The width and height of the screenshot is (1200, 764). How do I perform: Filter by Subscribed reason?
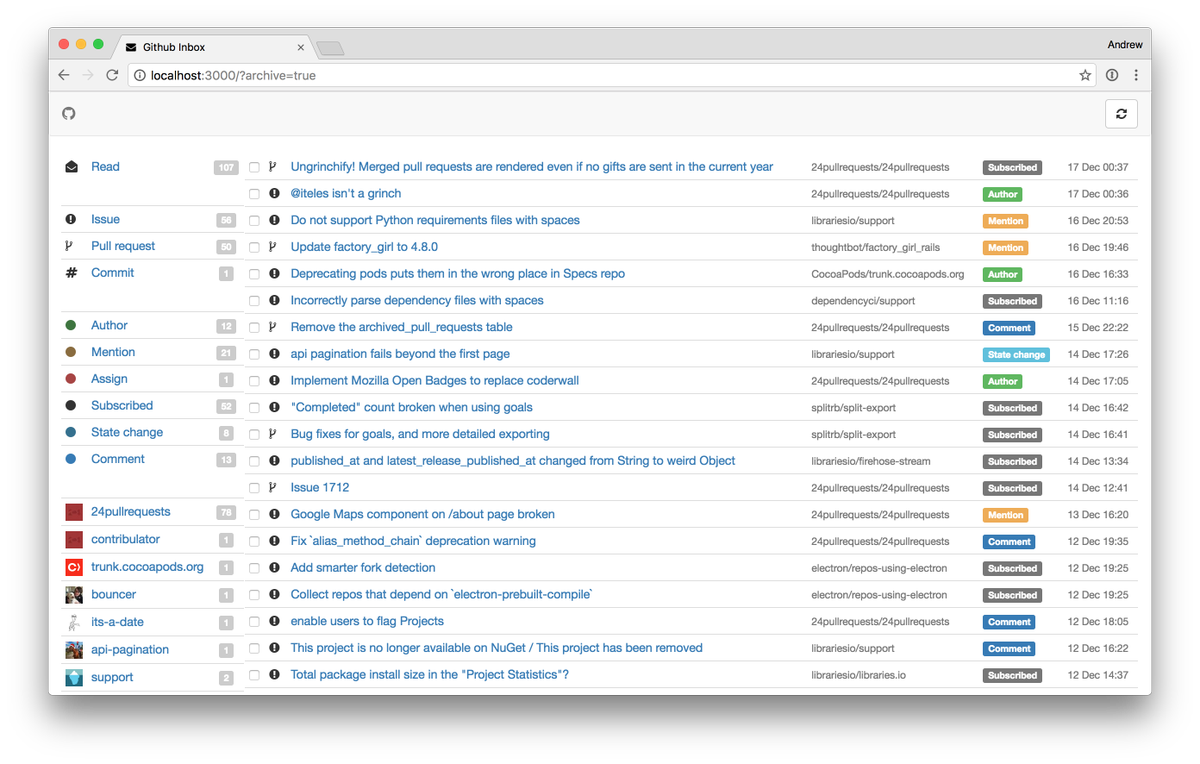pyautogui.click(x=122, y=405)
